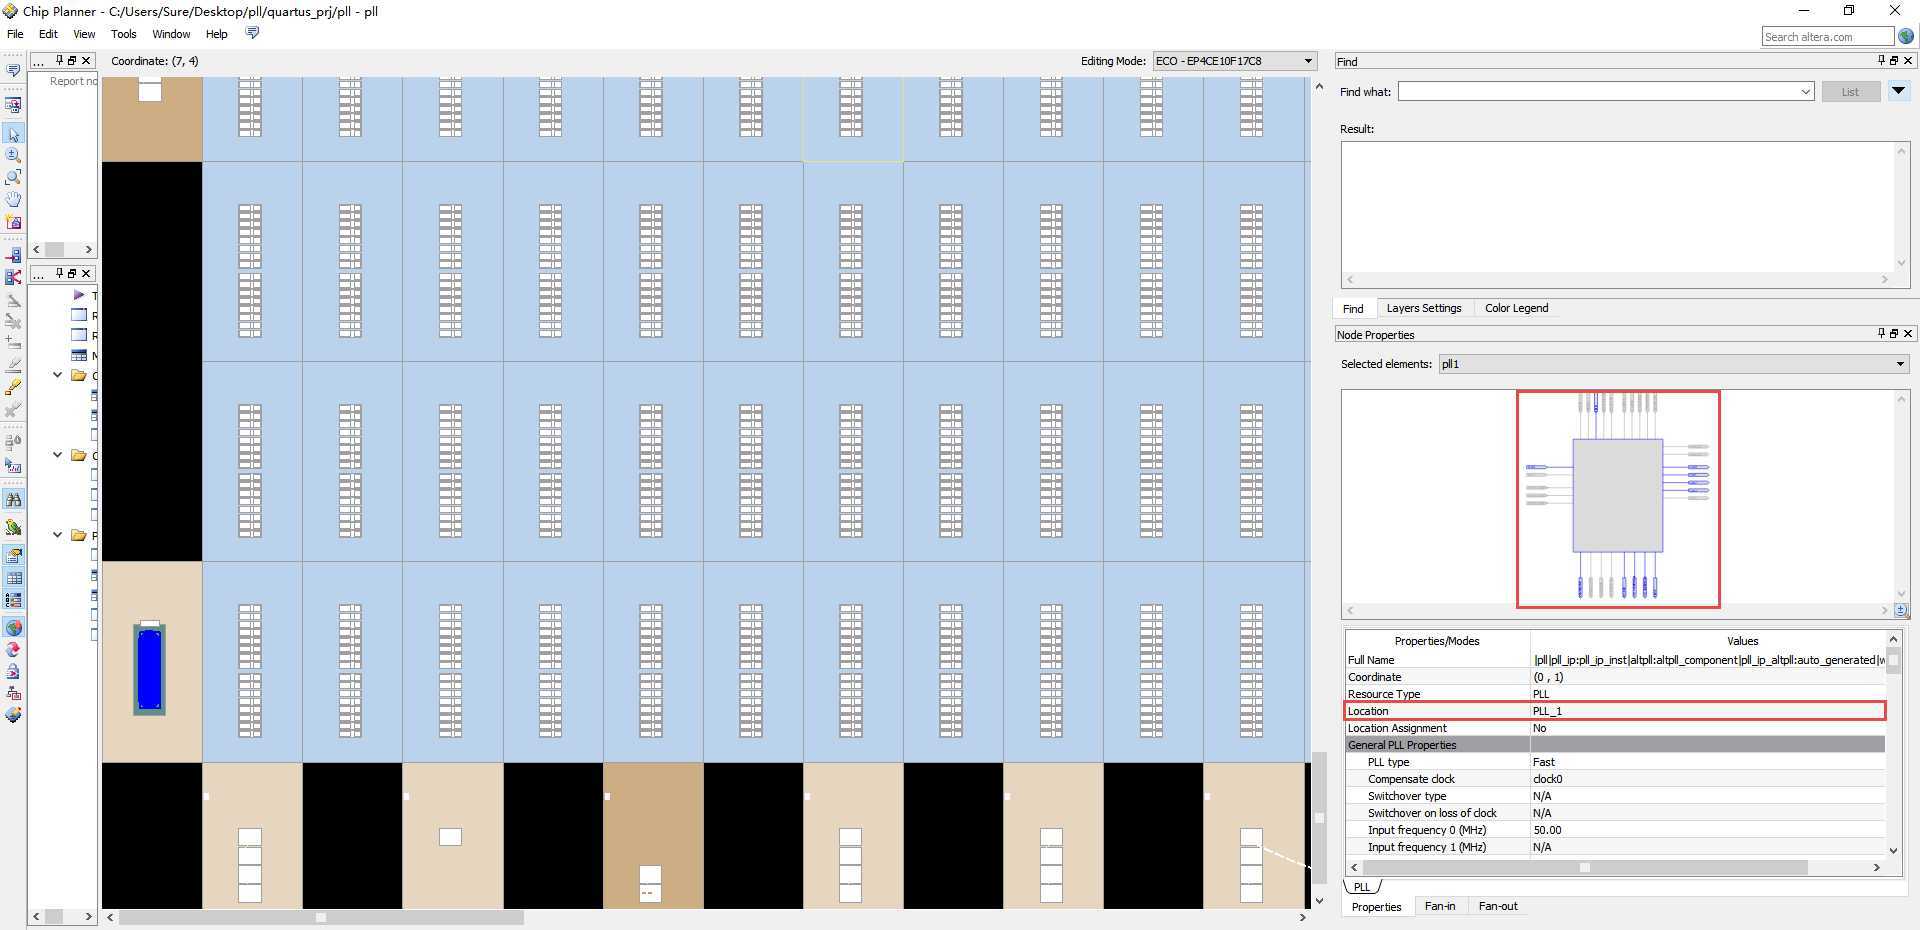Open the Window menu
This screenshot has width=1920, height=930.
pos(171,34)
